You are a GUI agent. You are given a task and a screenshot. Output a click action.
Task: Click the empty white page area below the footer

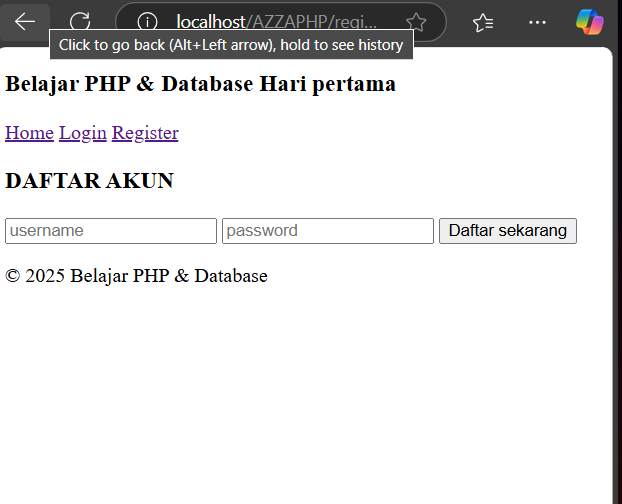(x=305, y=393)
